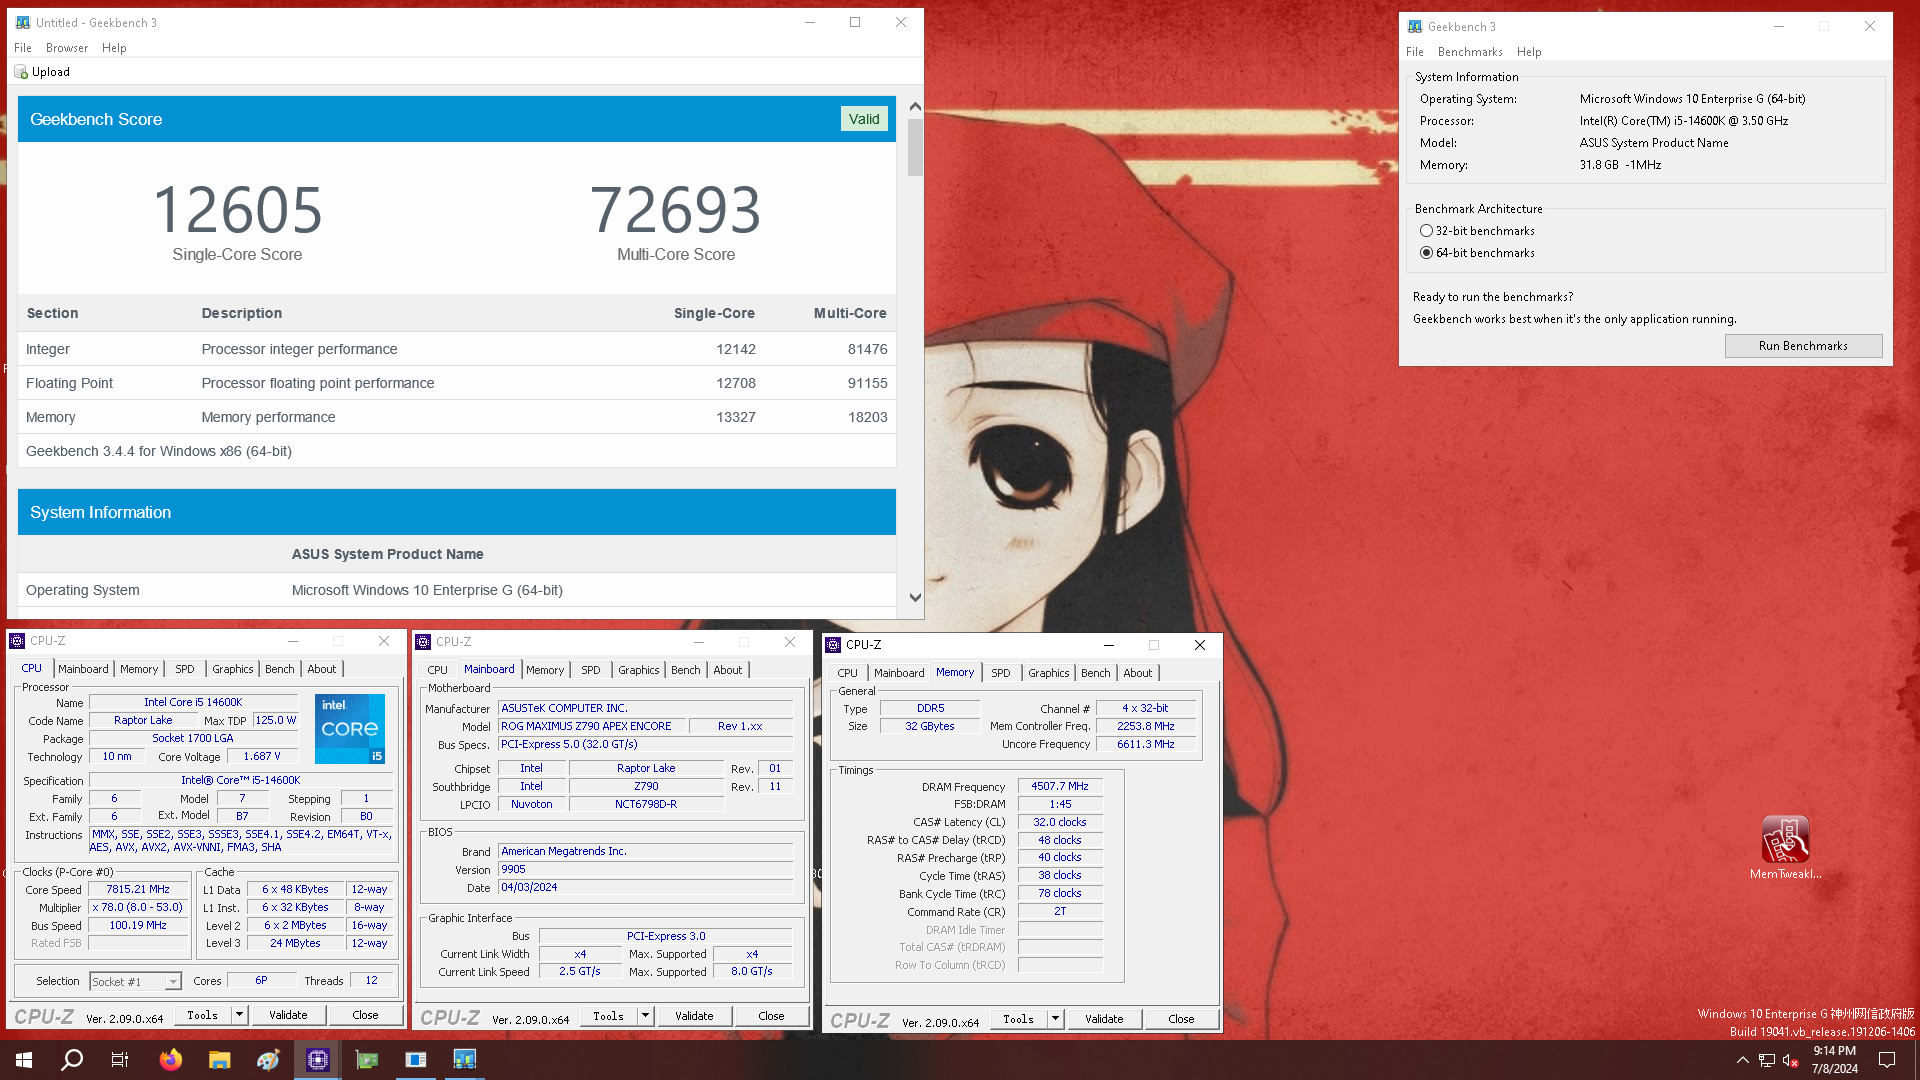Click the Multiplier value x 78.0

138,908
